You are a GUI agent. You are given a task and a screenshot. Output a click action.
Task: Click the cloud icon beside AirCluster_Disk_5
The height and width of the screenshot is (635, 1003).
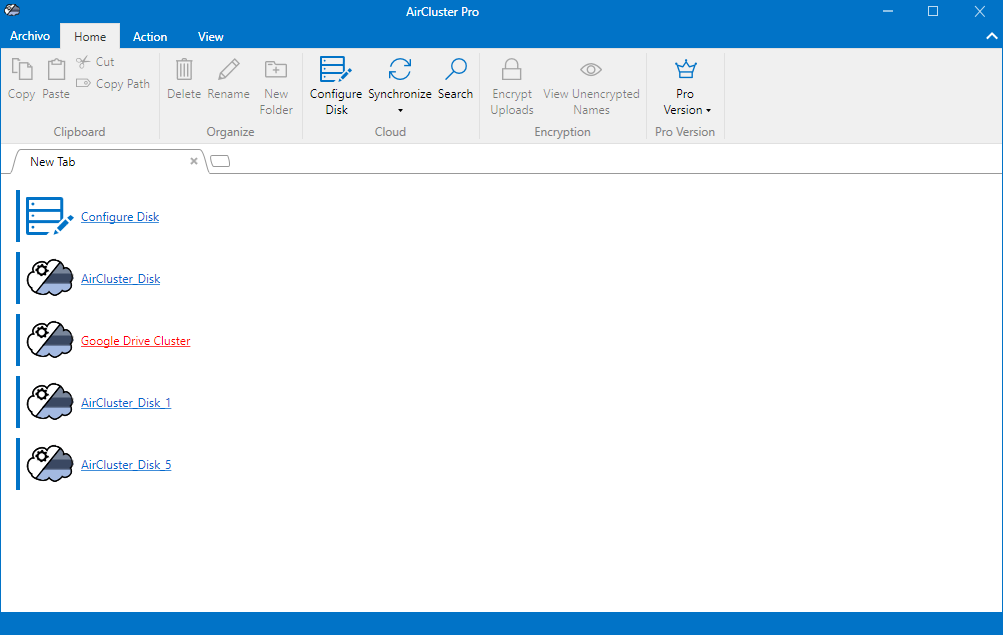pyautogui.click(x=49, y=464)
